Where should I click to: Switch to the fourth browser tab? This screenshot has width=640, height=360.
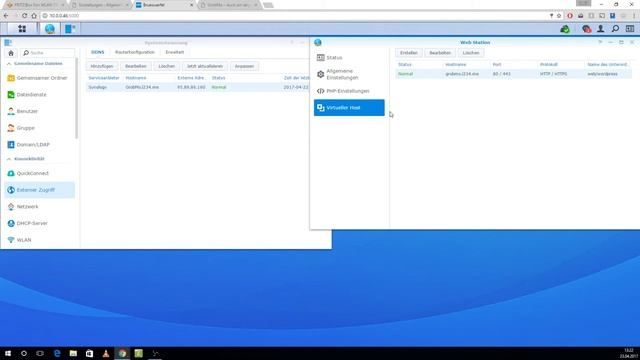coord(229,5)
